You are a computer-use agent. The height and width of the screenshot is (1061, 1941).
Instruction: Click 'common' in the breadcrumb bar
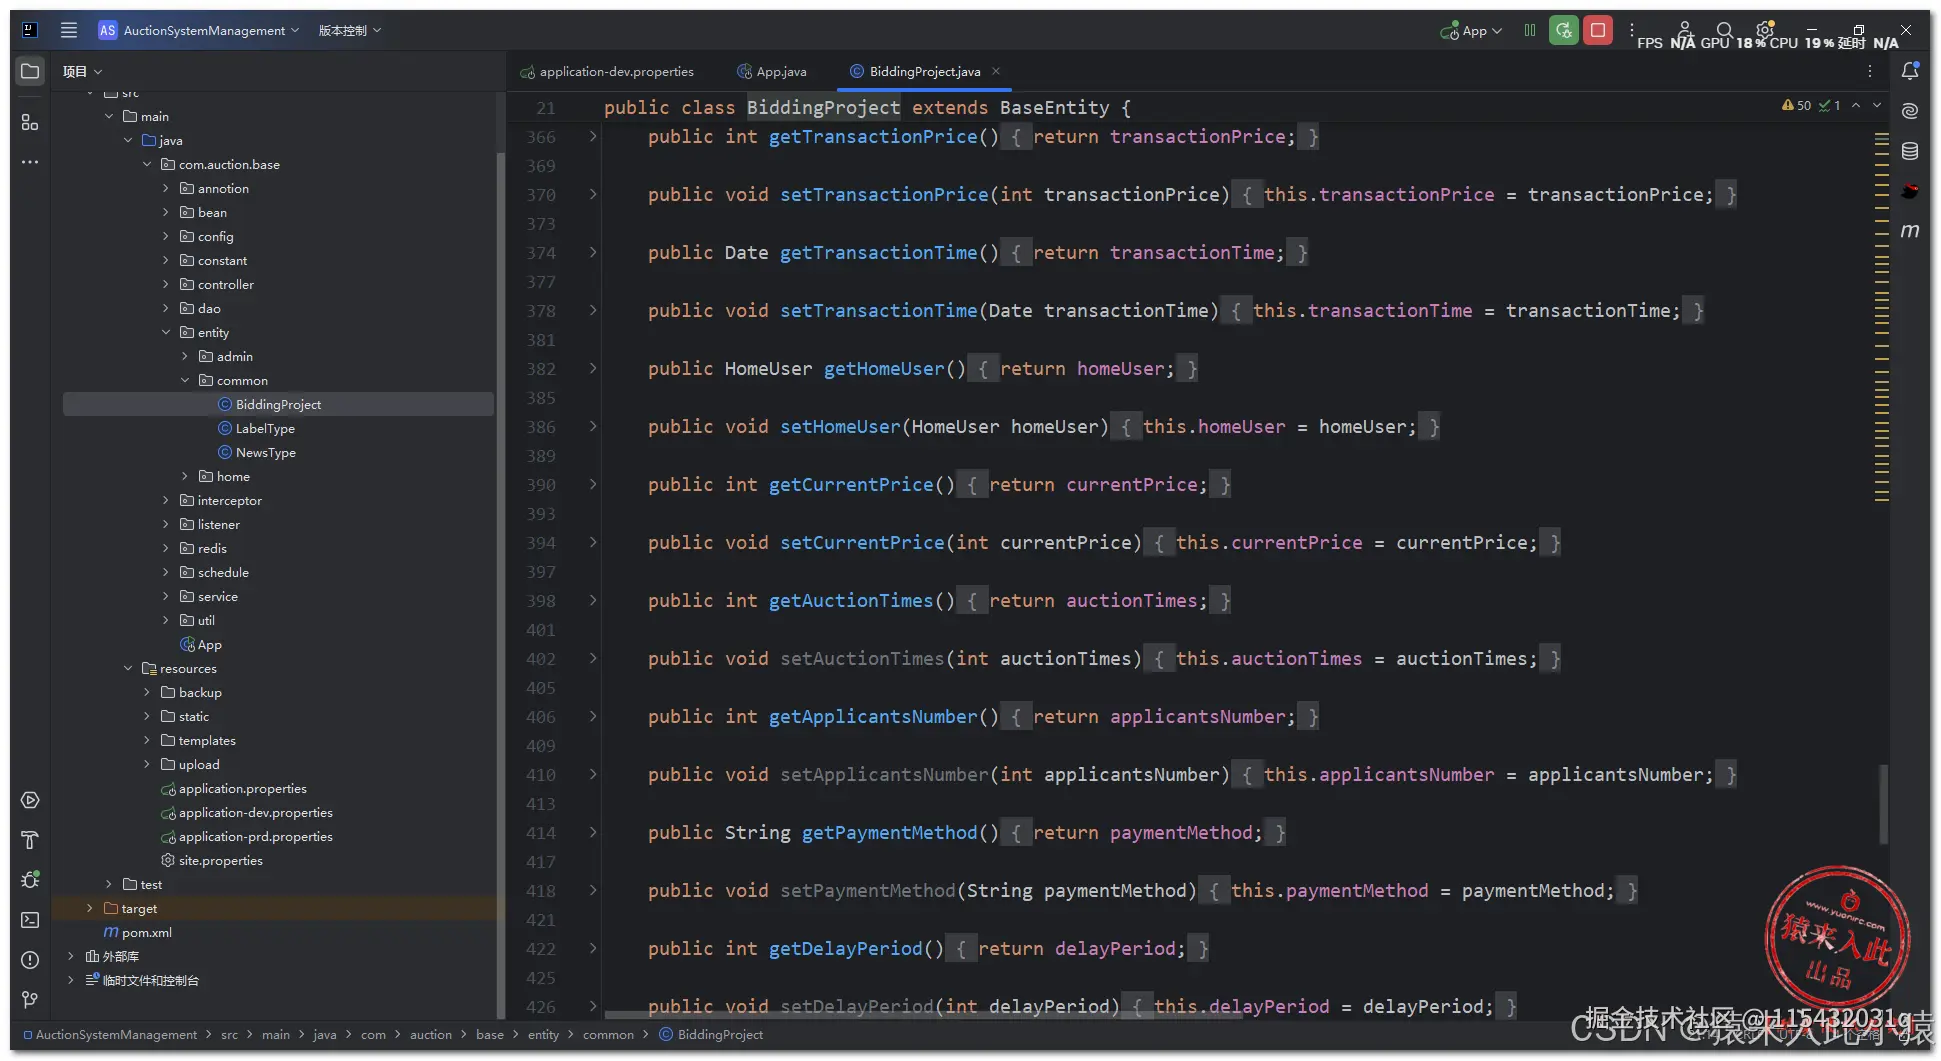pos(608,1034)
